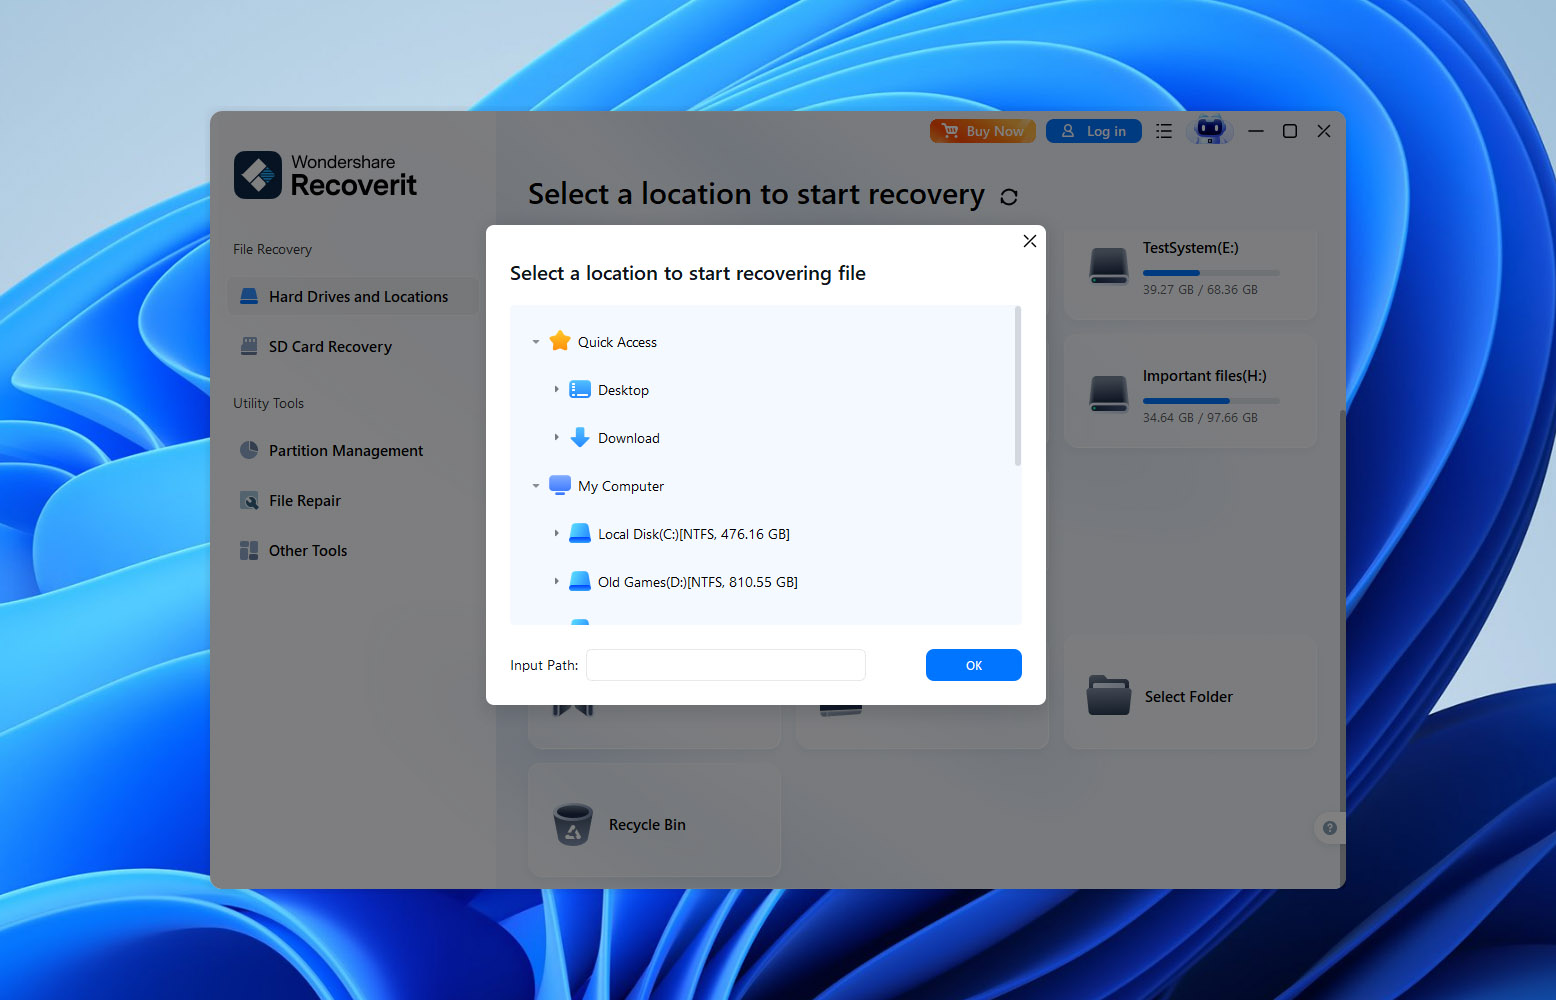Click the Recycle Bin icon
Image resolution: width=1556 pixels, height=1000 pixels.
573,825
